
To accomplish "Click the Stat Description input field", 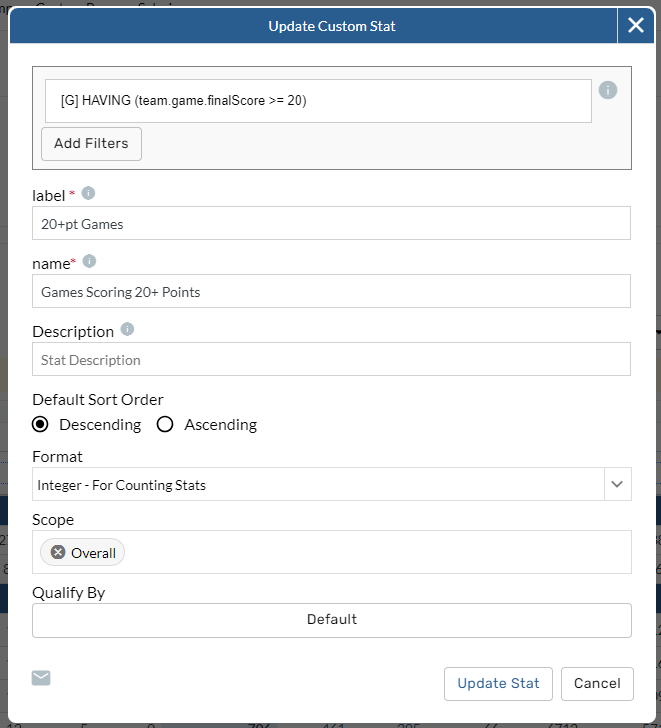I will pyautogui.click(x=331, y=360).
